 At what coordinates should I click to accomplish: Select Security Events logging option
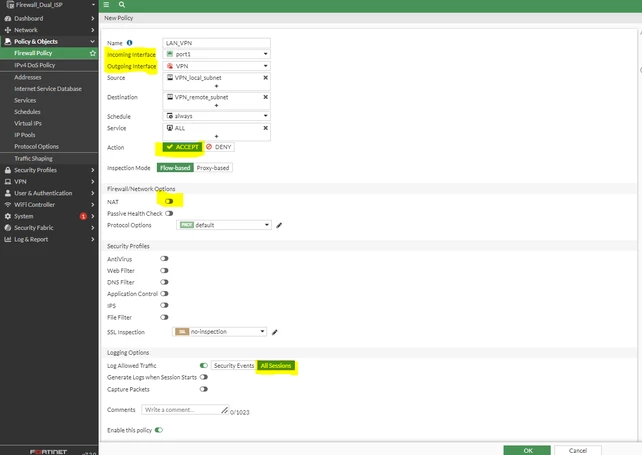click(x=234, y=366)
